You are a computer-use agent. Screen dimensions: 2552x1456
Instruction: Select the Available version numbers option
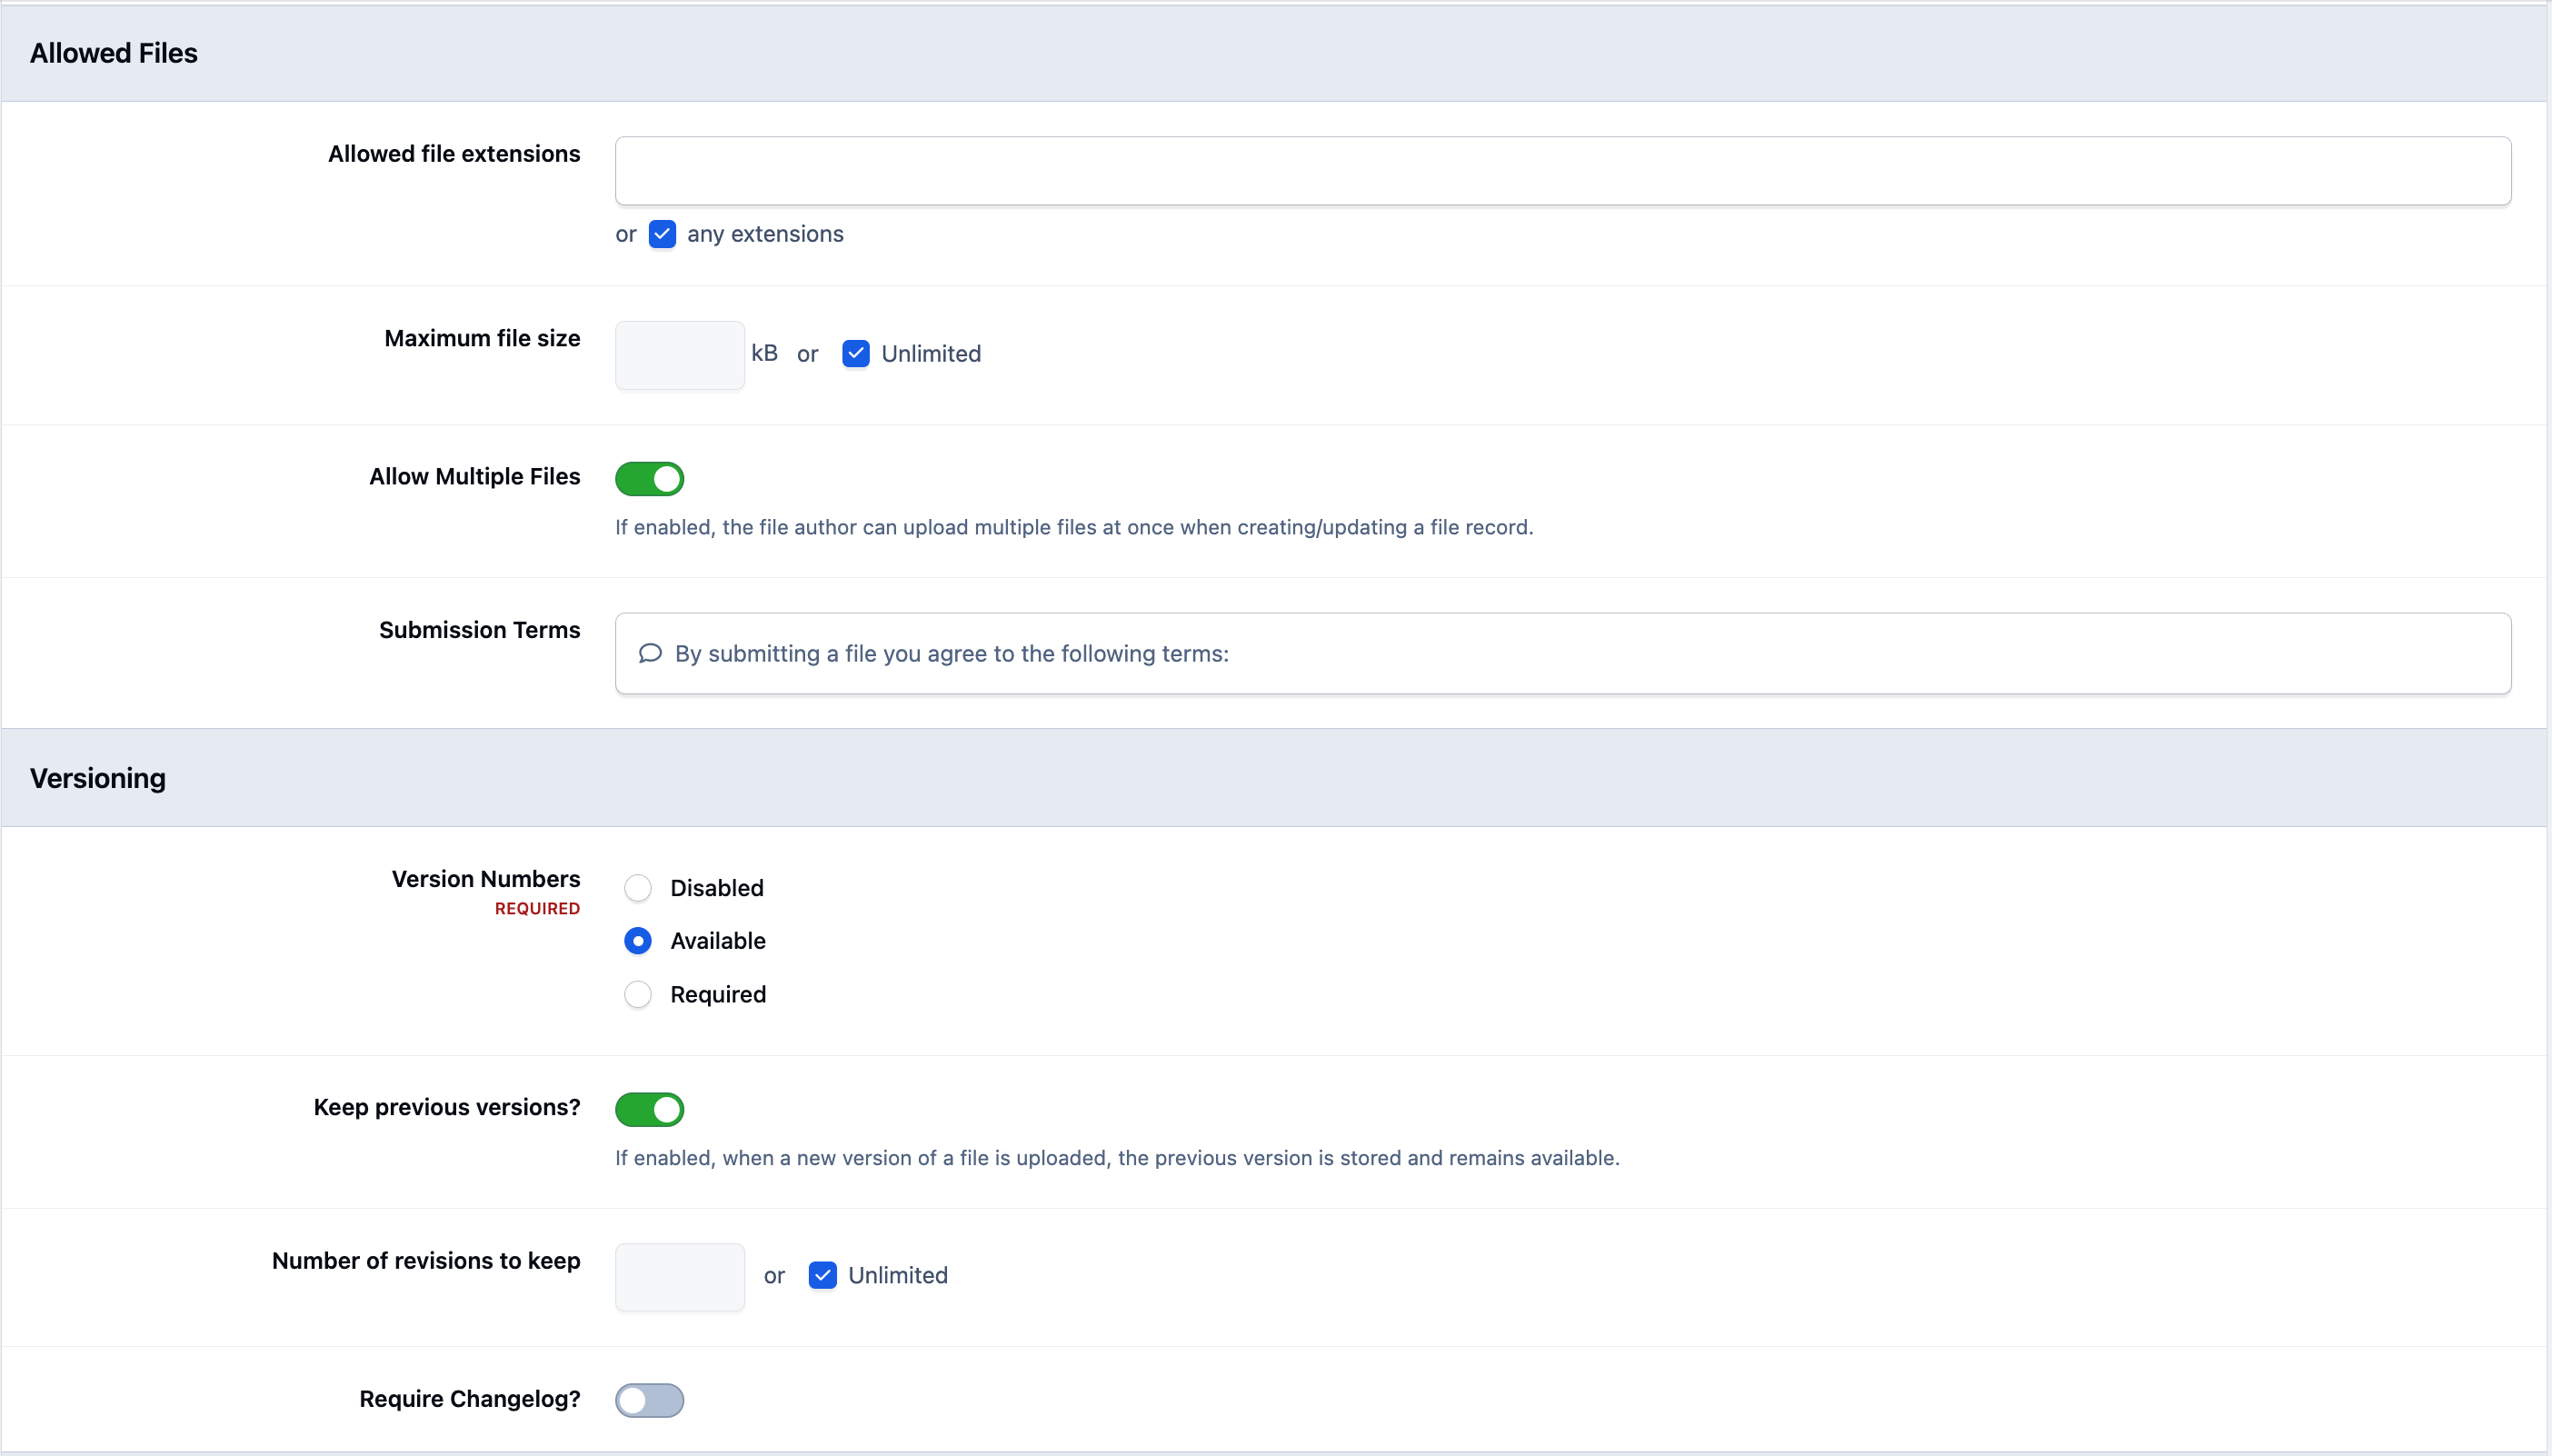(637, 941)
